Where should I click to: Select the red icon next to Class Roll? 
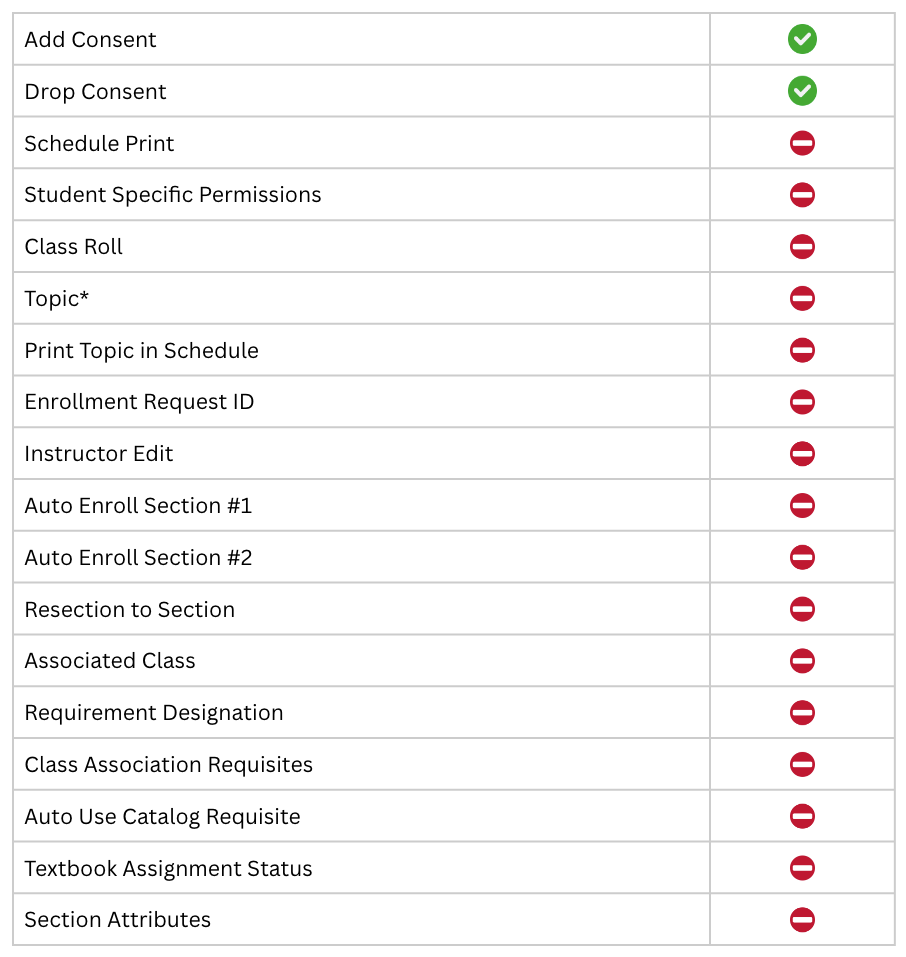coord(802,247)
